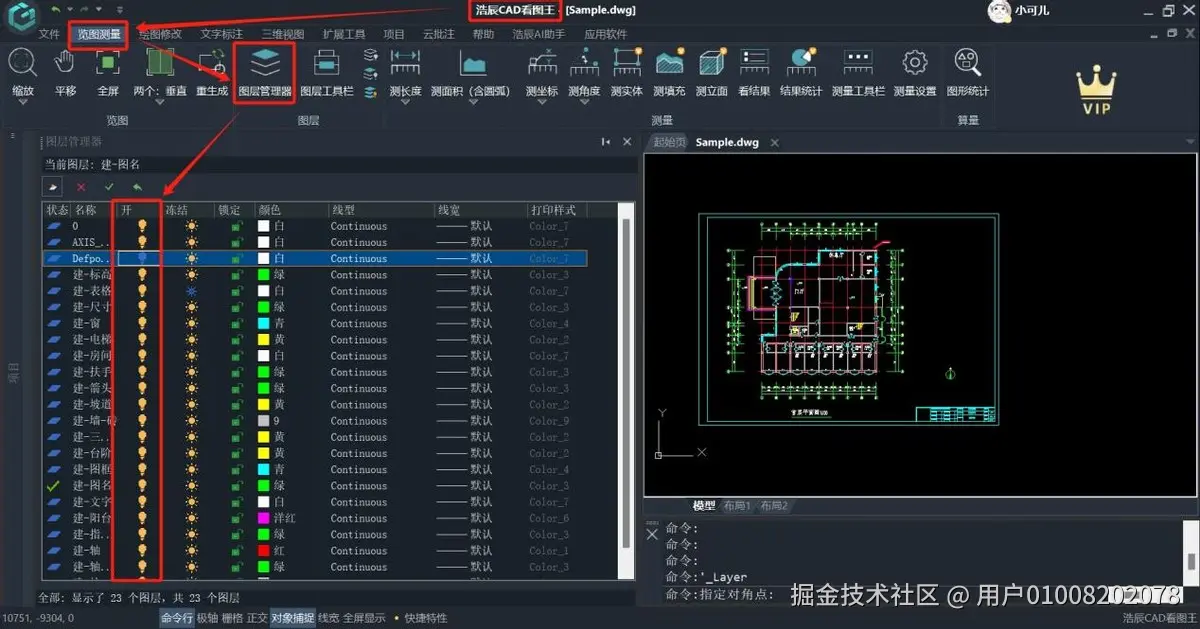Toggle freeze sun icon for 建-表格 layer
Image resolution: width=1200 pixels, height=629 pixels.
(x=190, y=291)
